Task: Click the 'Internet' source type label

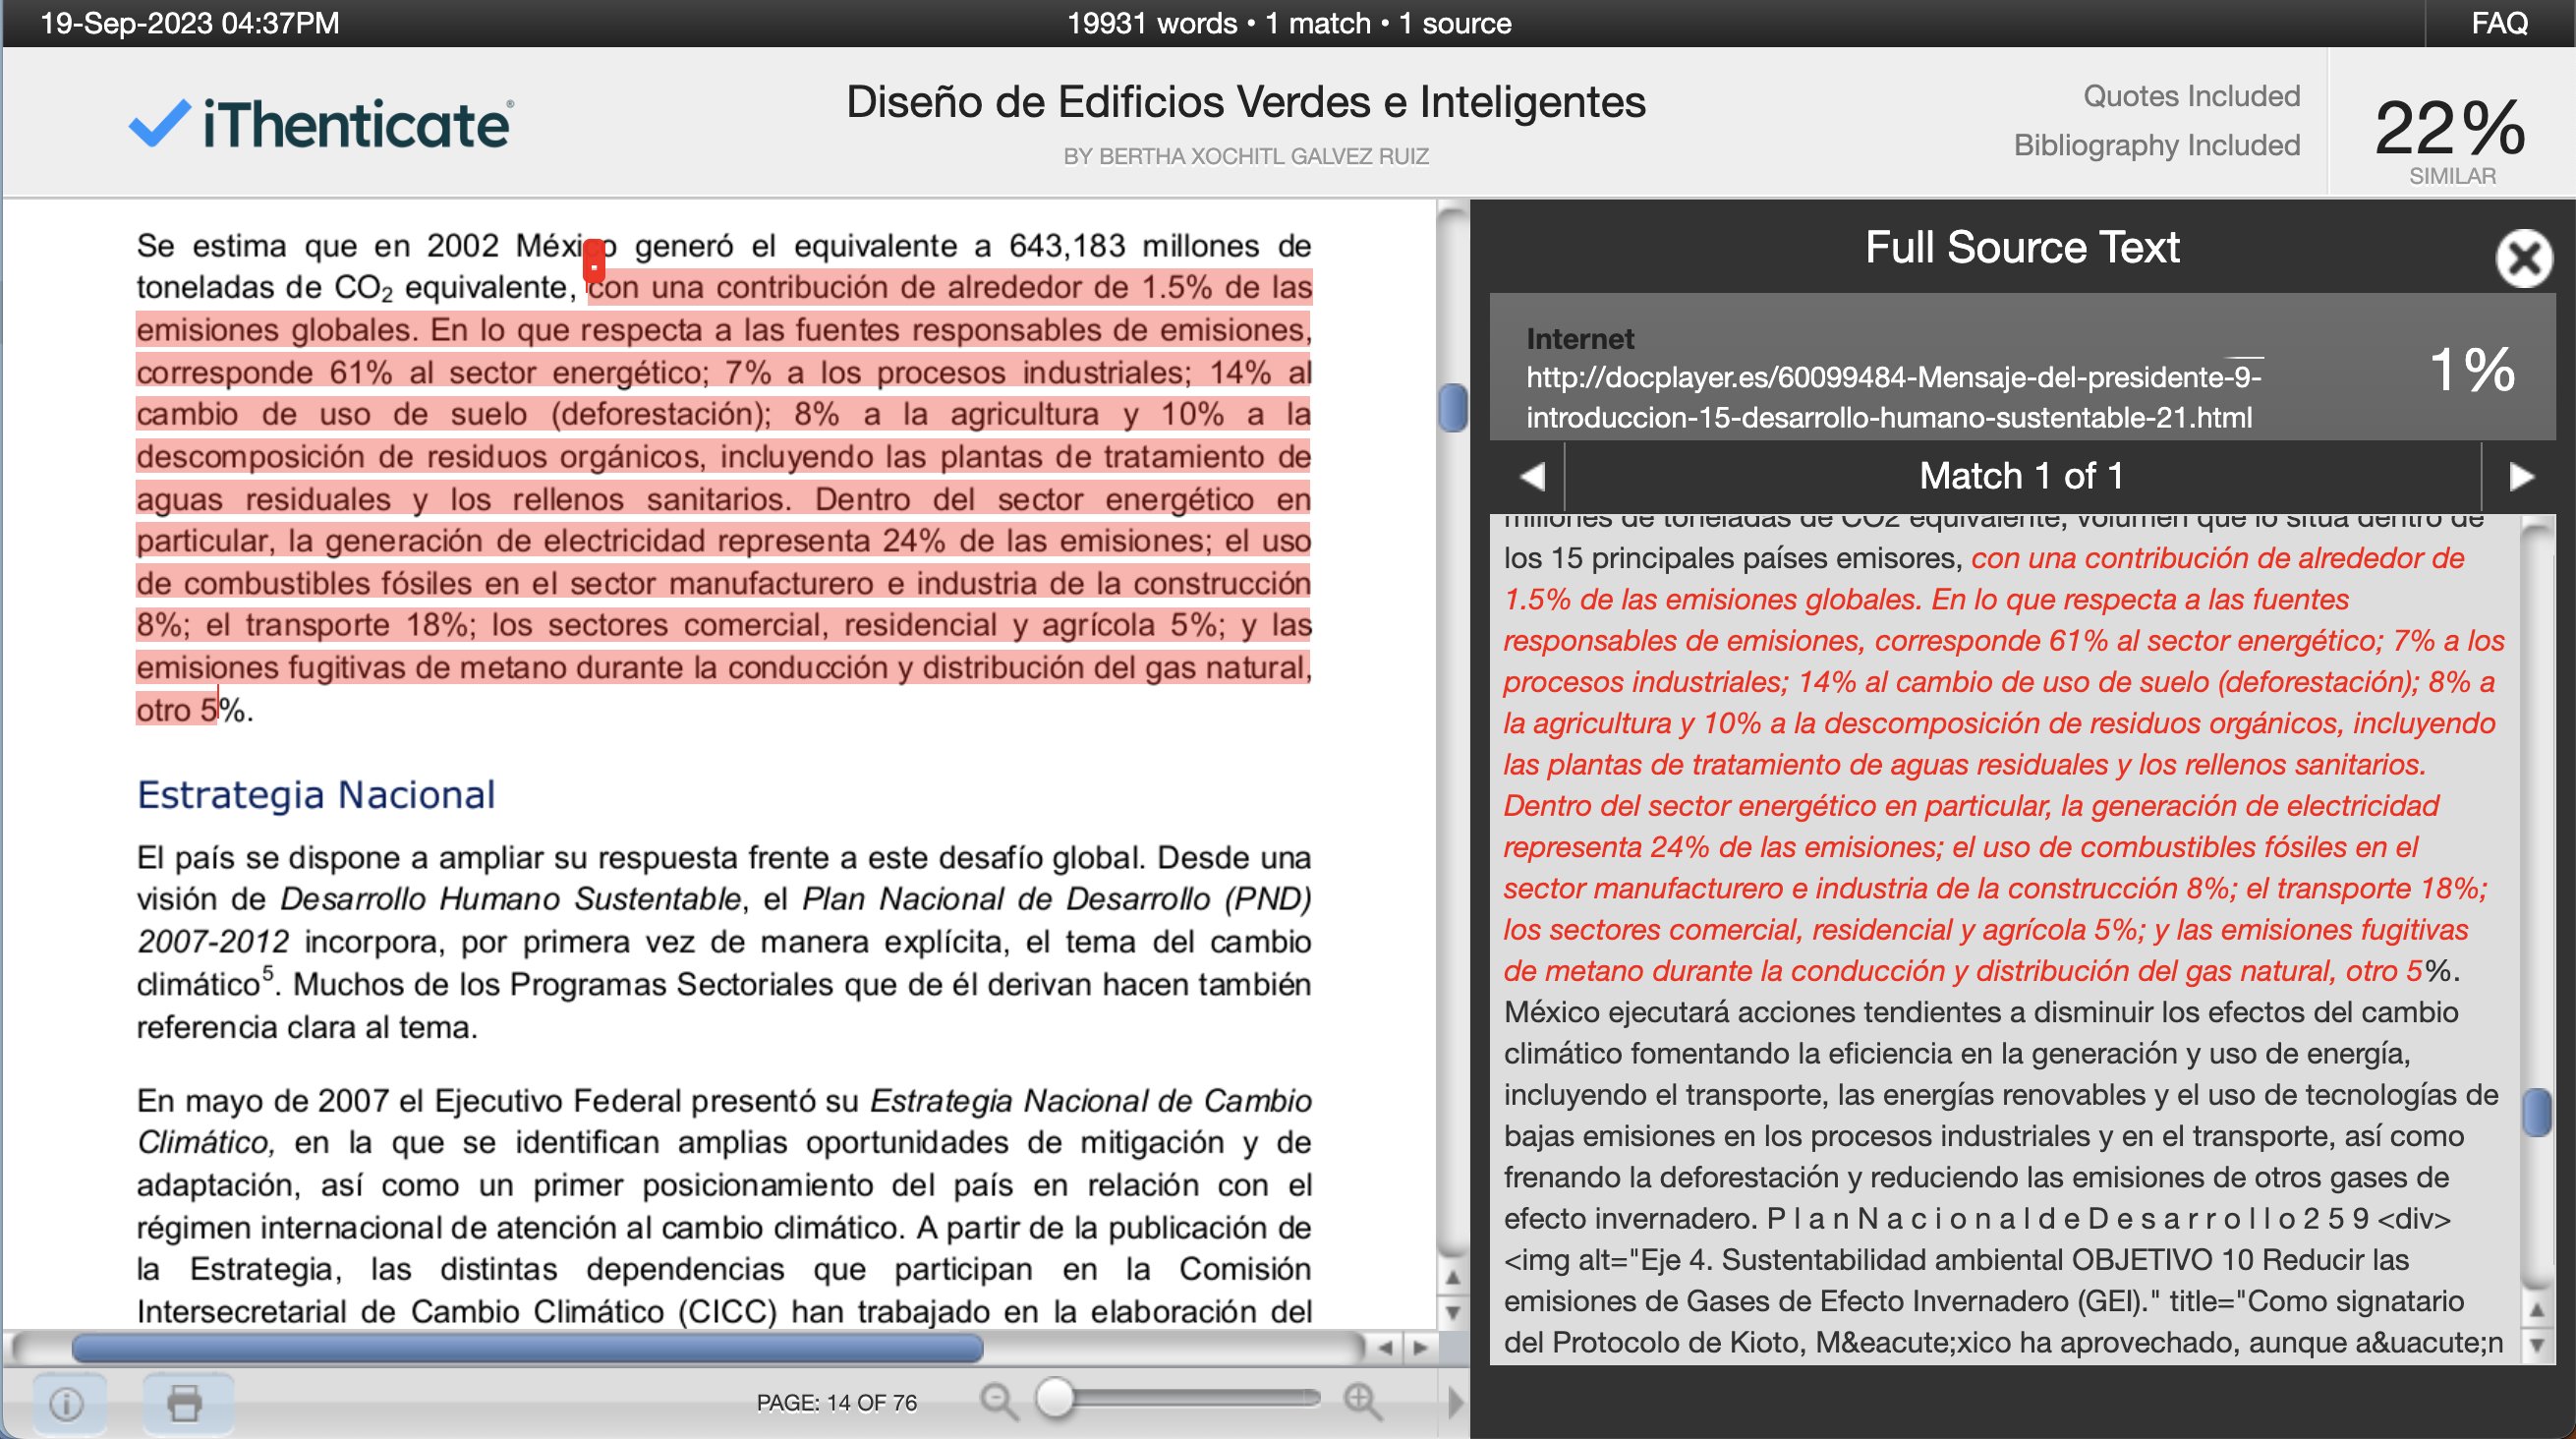Action: click(1579, 339)
